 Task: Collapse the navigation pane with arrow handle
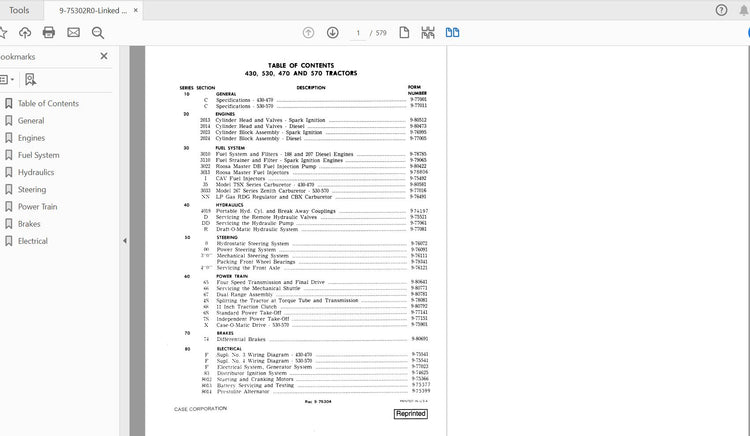point(124,241)
